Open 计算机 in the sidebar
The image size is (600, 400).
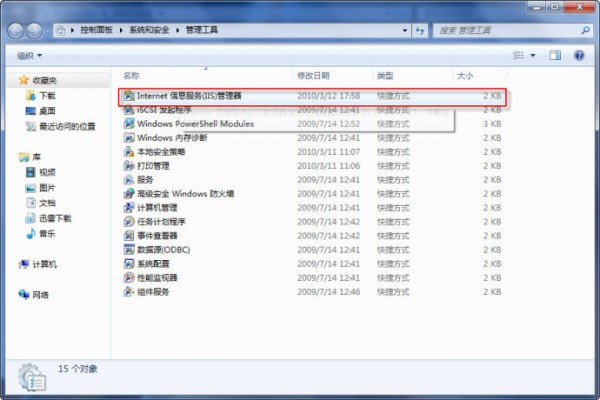coord(45,264)
